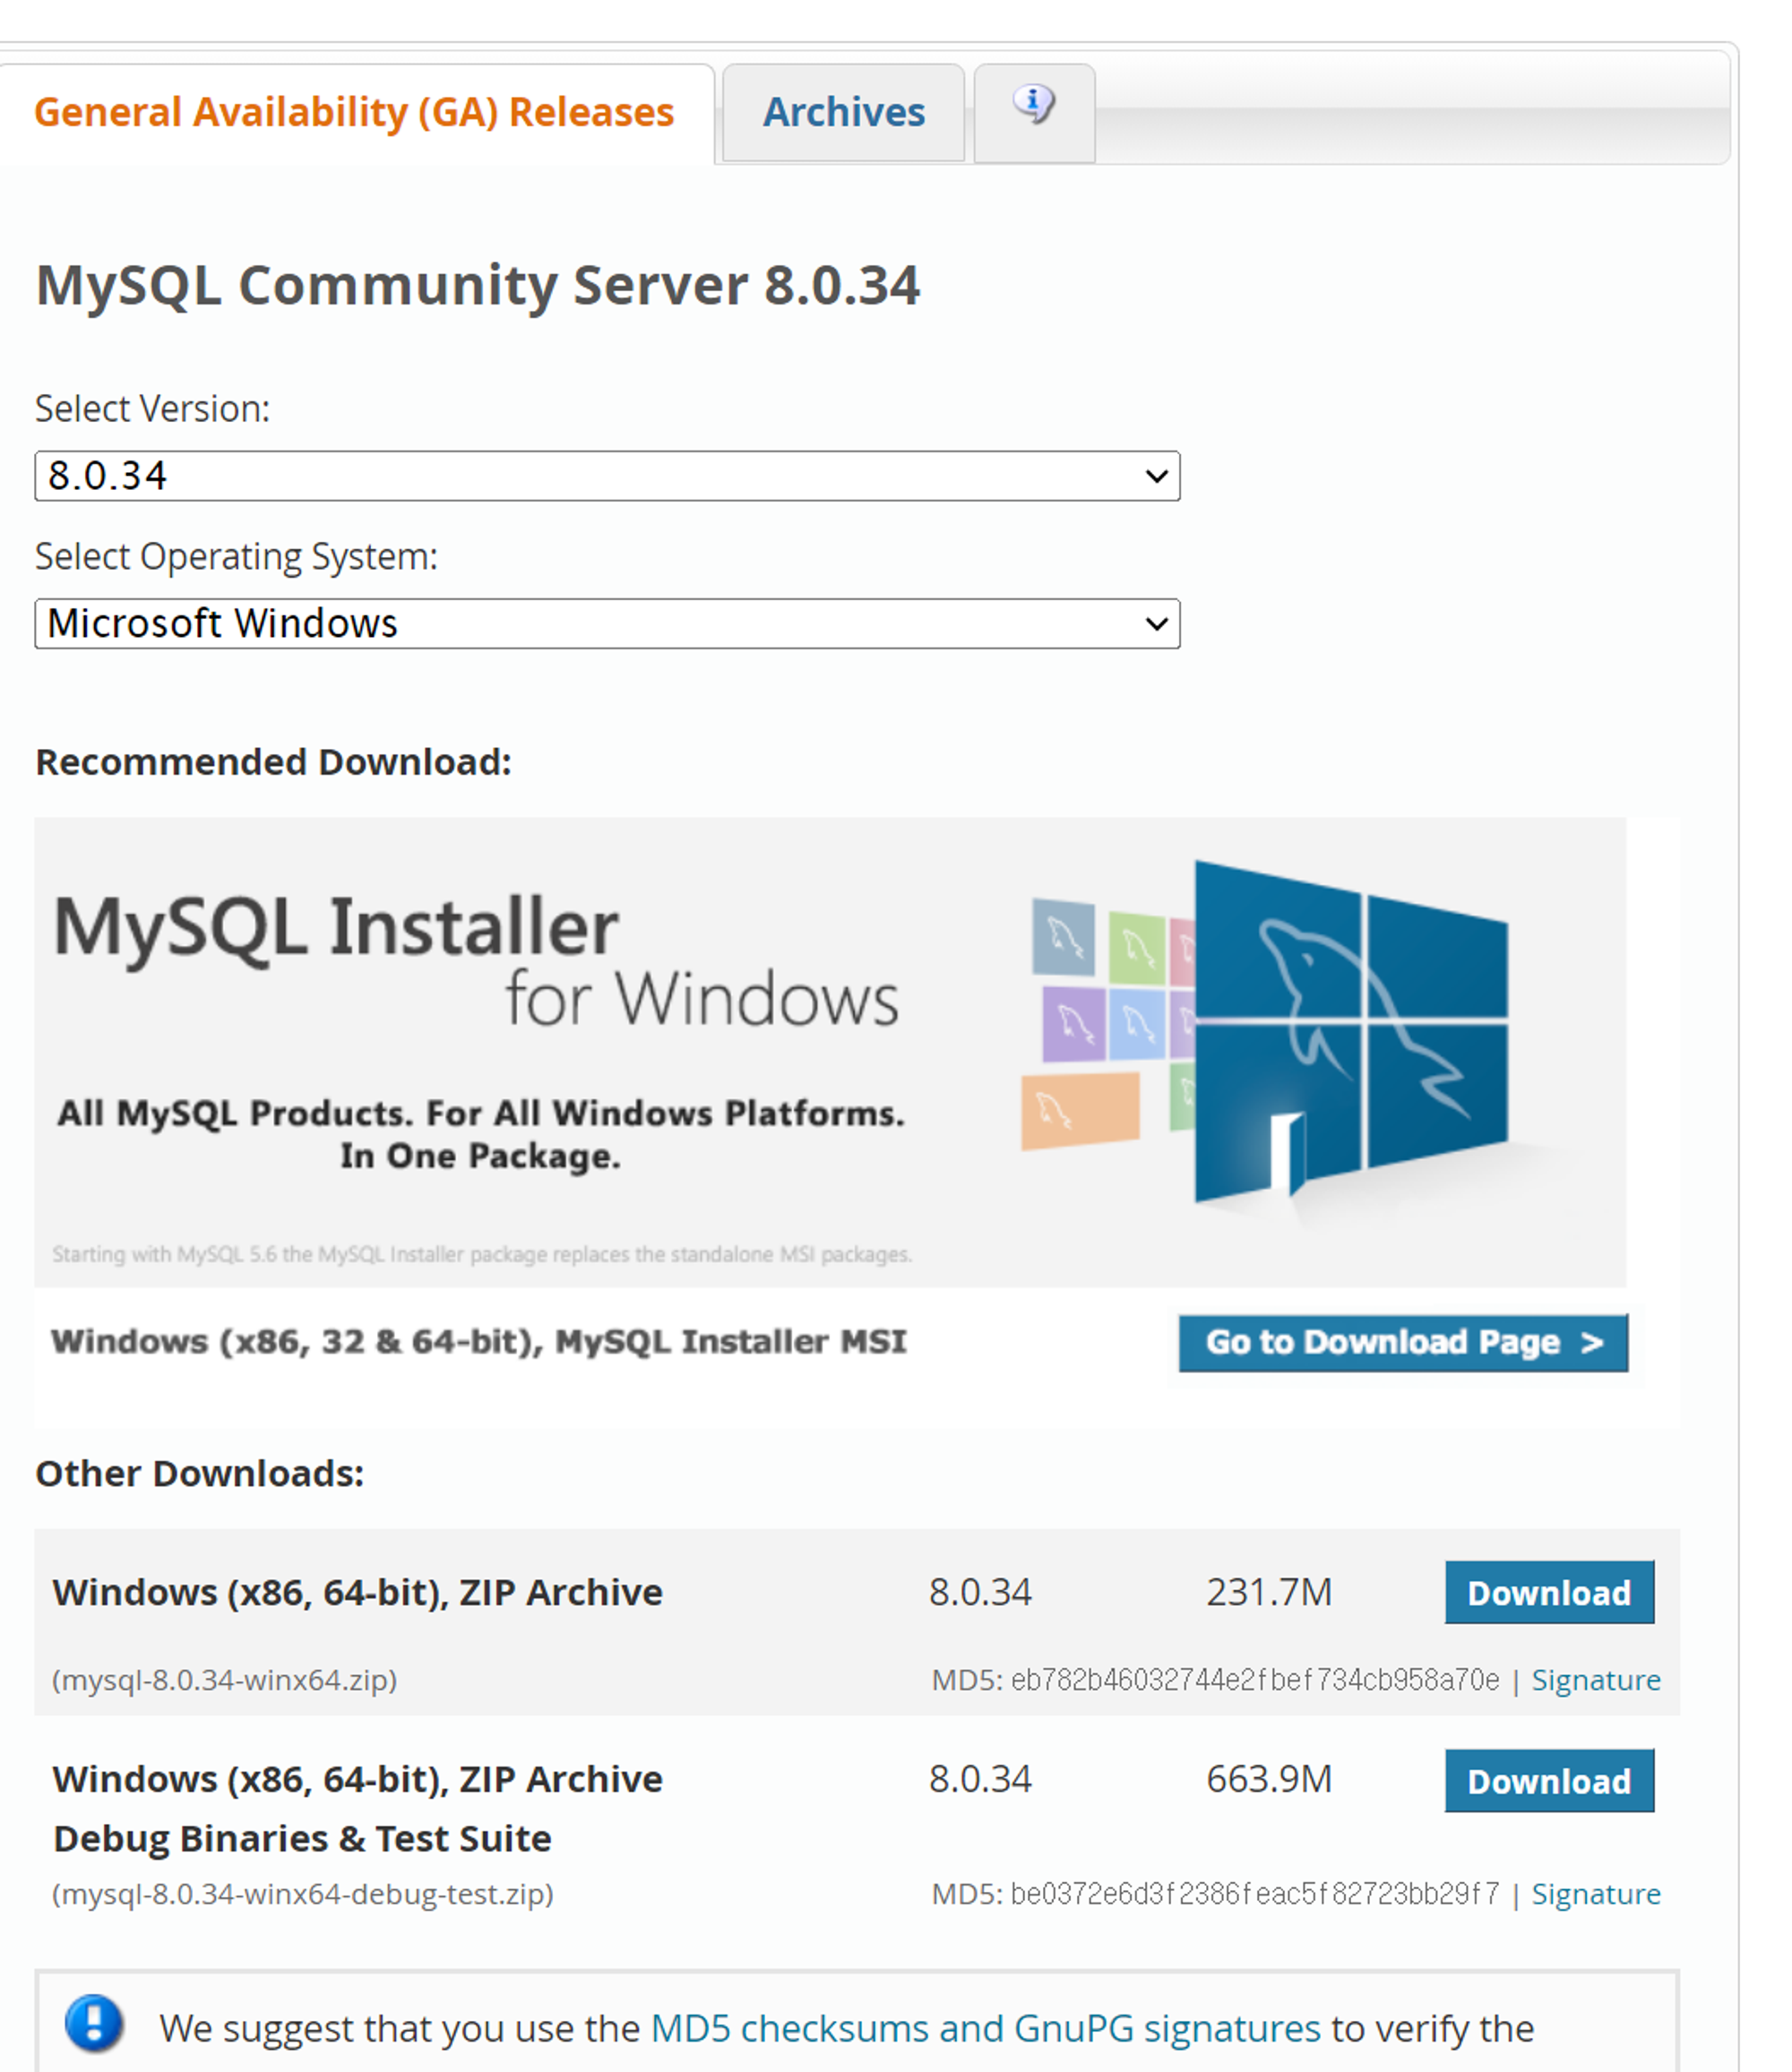This screenshot has width=1792, height=2072.
Task: Click Windows MySQL Installer MSI label
Action: (478, 1342)
